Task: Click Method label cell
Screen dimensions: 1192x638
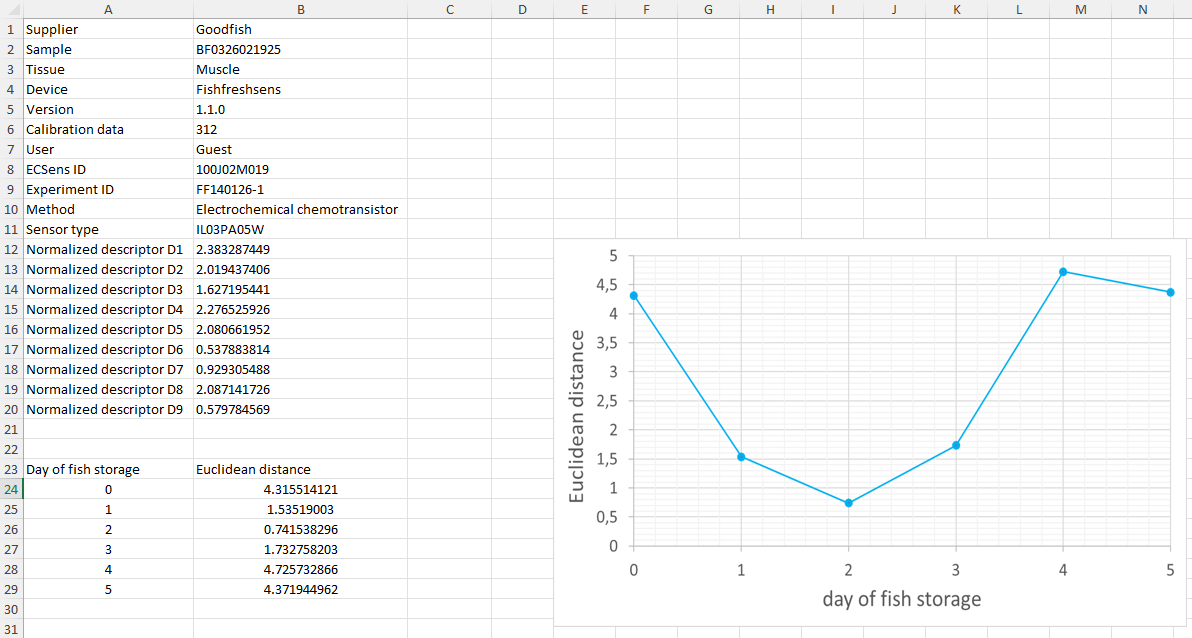Action: tap(108, 209)
